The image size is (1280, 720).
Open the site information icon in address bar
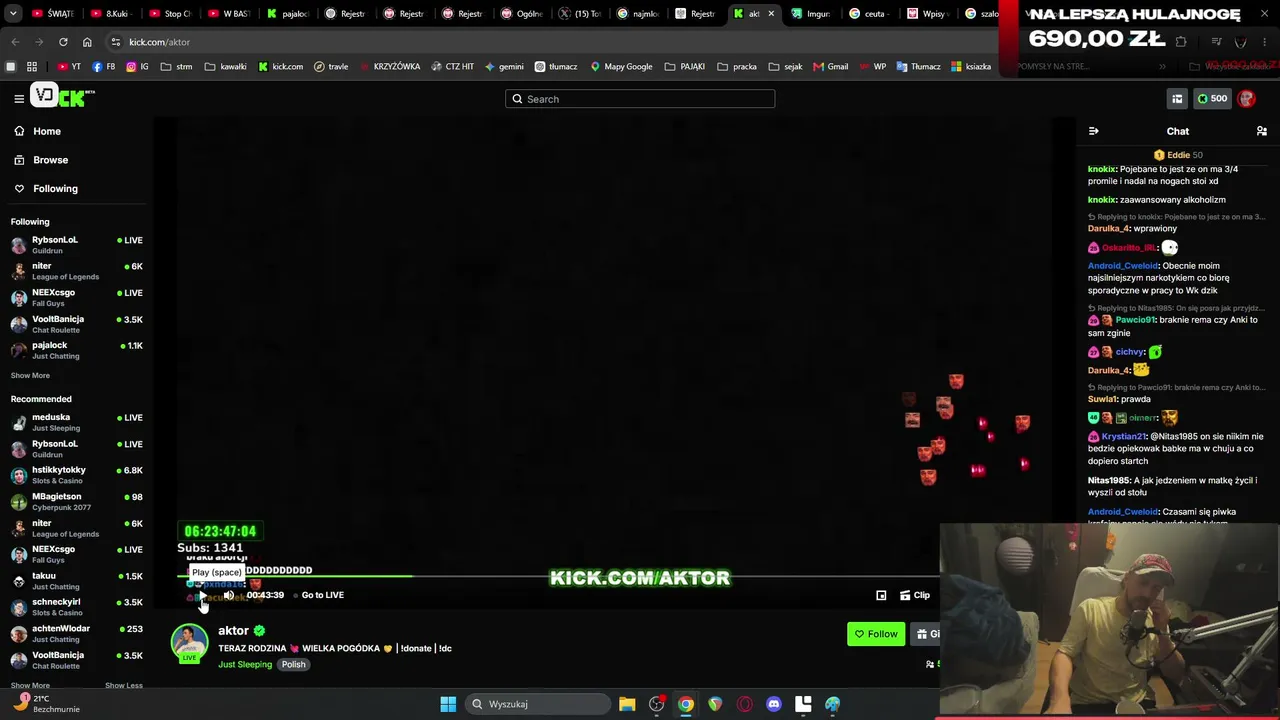tap(116, 42)
